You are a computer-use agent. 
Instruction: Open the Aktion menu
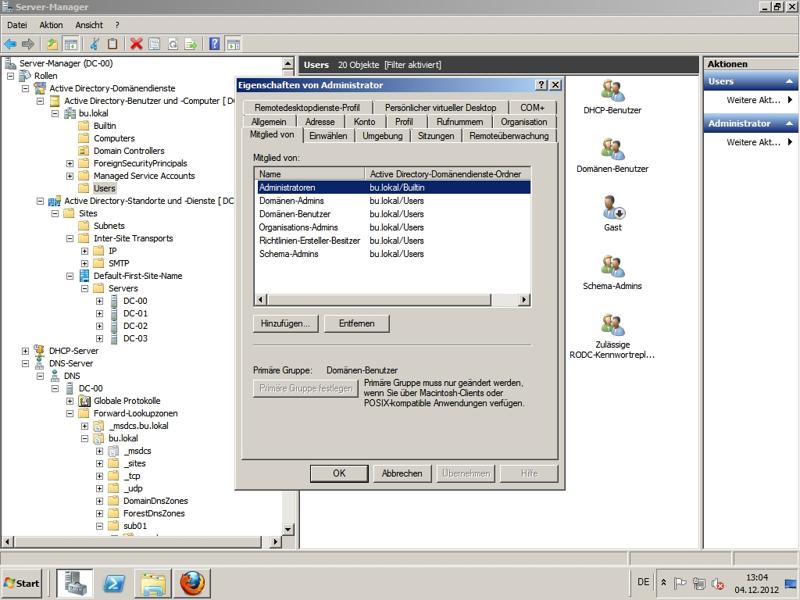click(50, 23)
